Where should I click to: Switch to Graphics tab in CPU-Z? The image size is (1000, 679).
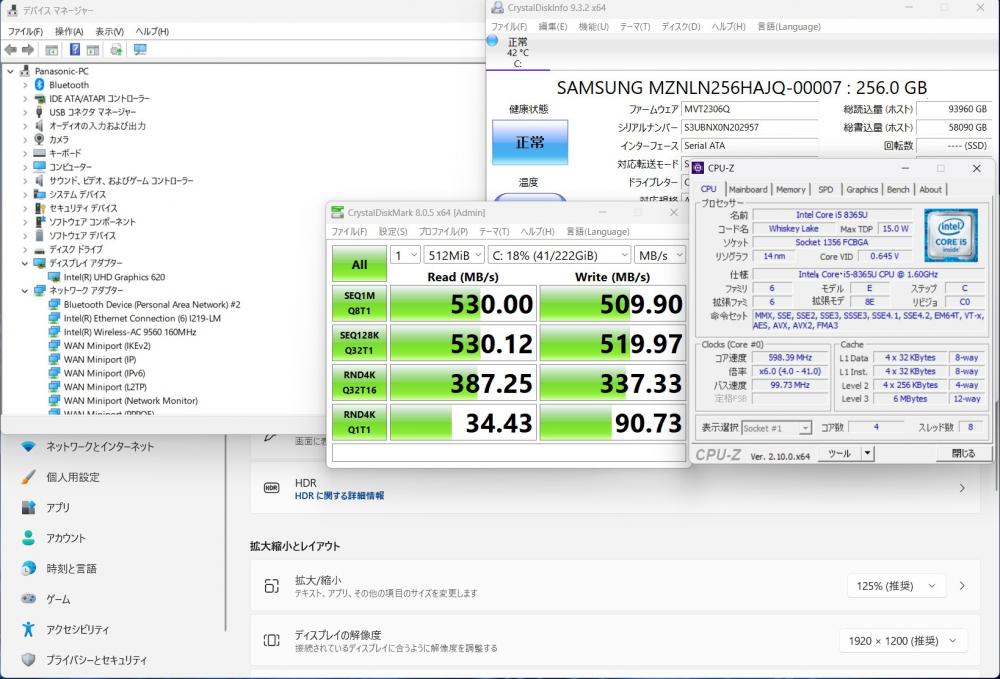tap(862, 189)
